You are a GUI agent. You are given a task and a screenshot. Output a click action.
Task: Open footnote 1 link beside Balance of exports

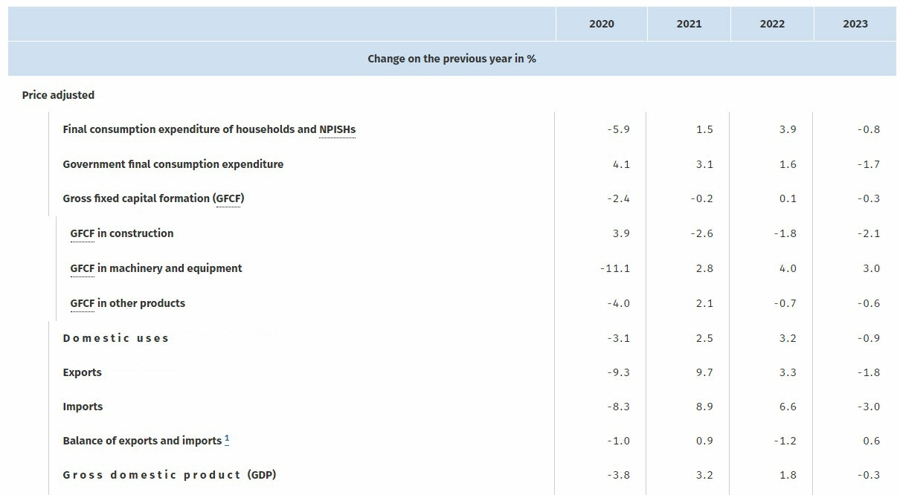point(227,439)
